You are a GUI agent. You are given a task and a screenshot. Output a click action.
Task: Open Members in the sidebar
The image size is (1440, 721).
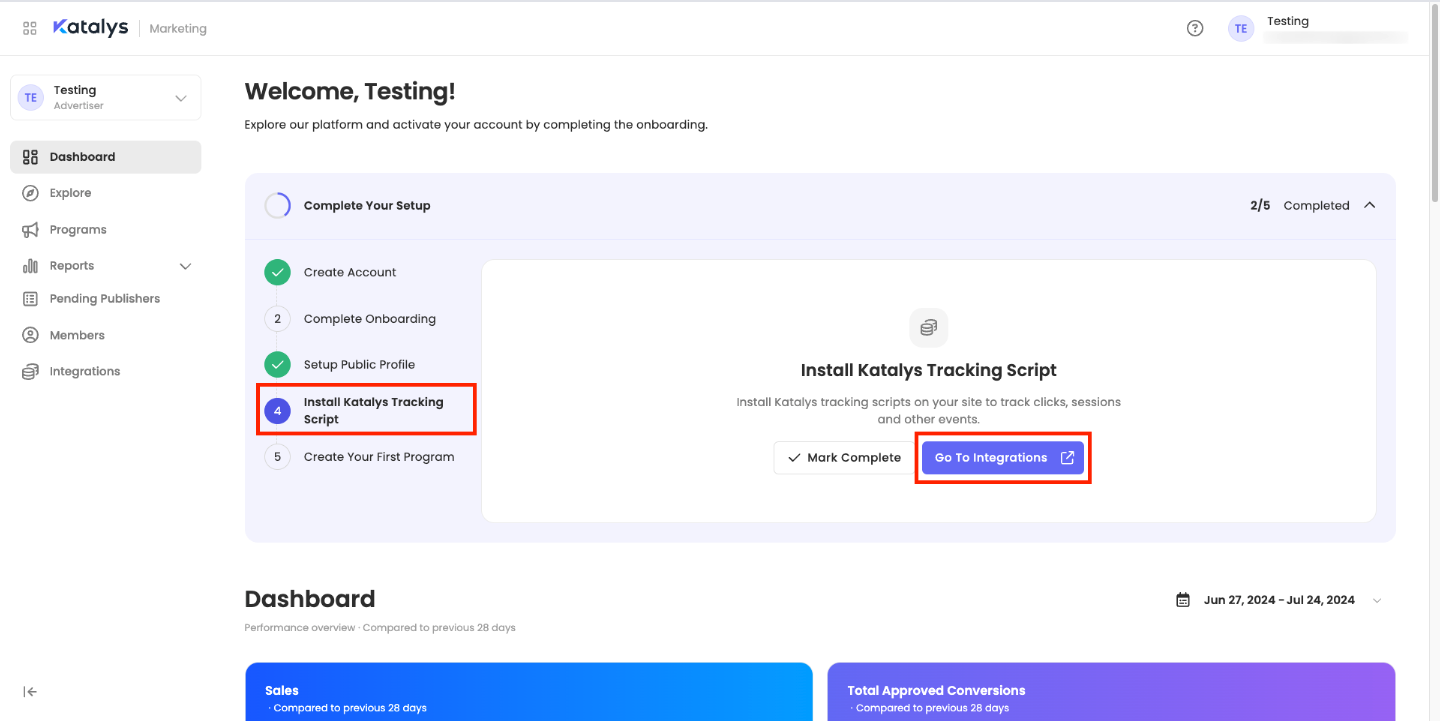105,335
